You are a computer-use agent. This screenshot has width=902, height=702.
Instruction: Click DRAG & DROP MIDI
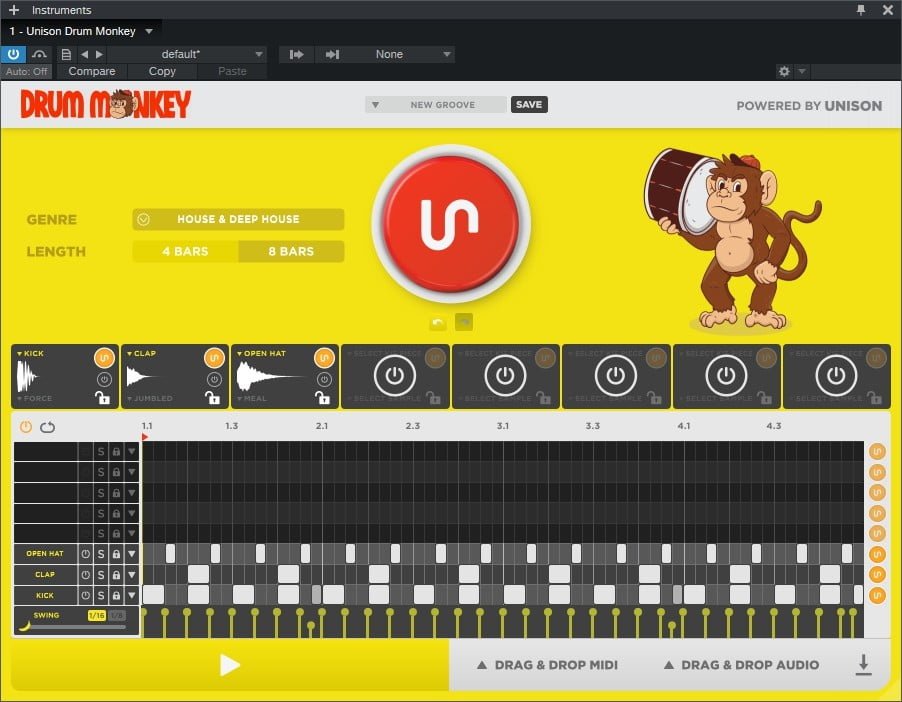(548, 665)
